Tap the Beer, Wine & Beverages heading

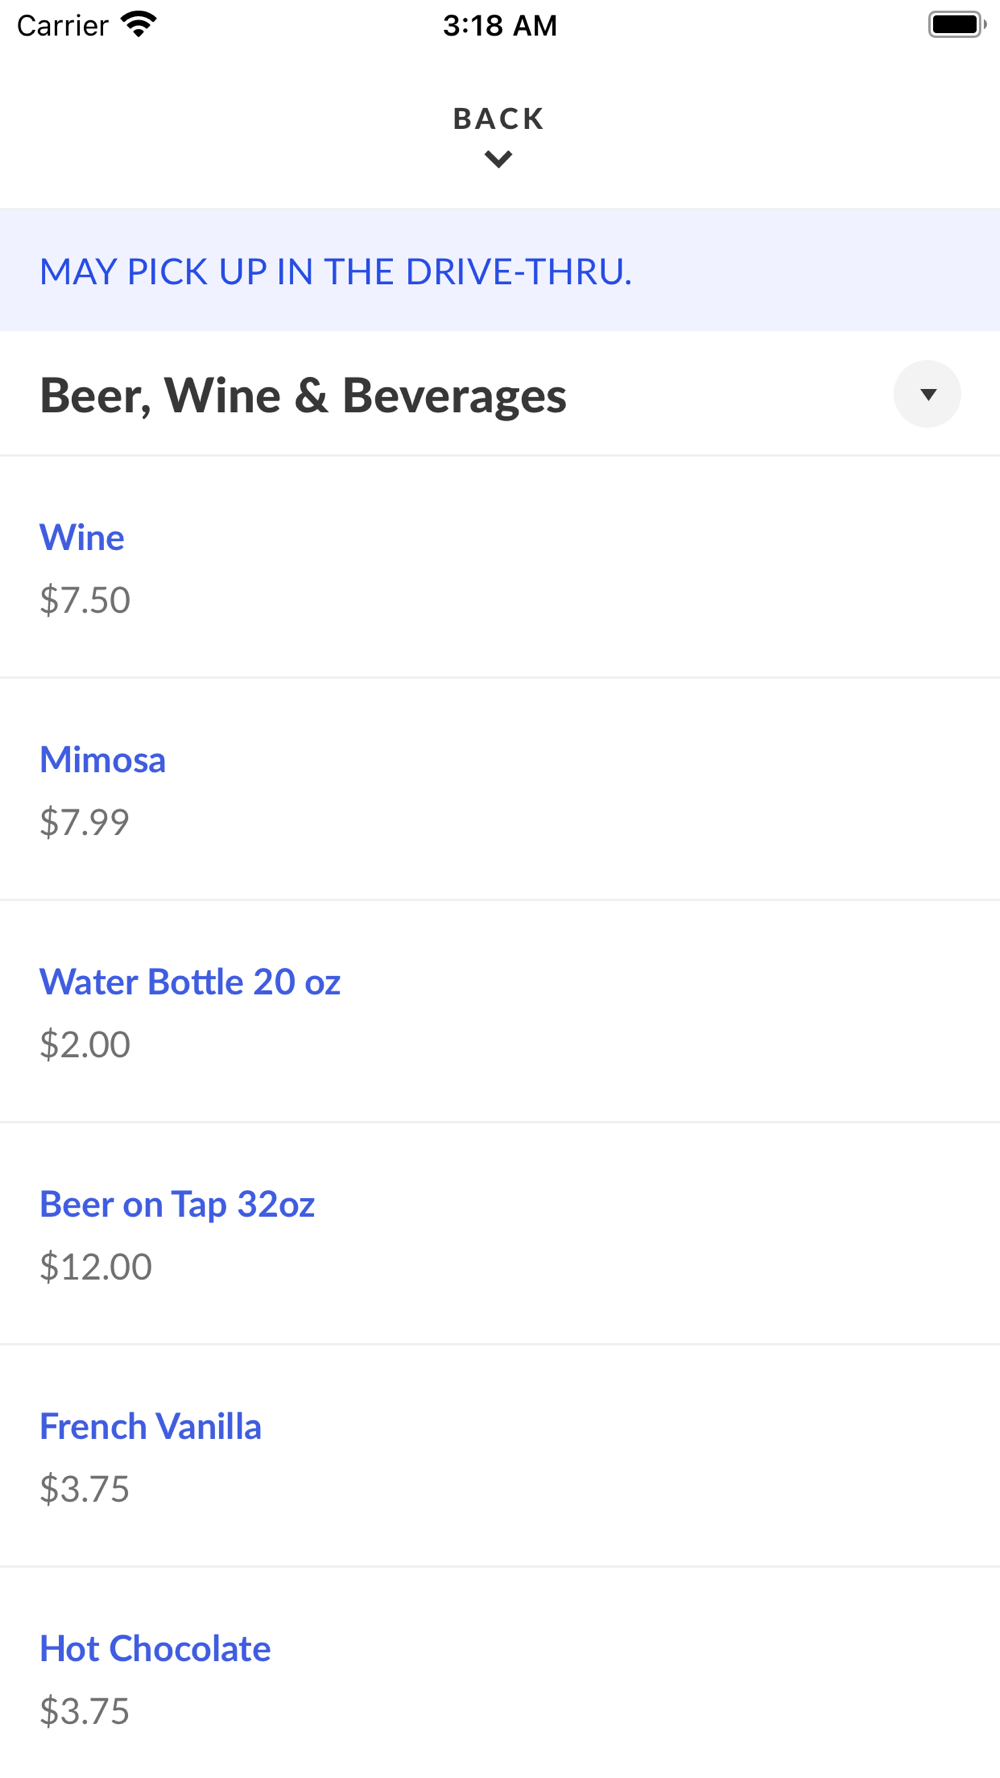pyautogui.click(x=303, y=396)
